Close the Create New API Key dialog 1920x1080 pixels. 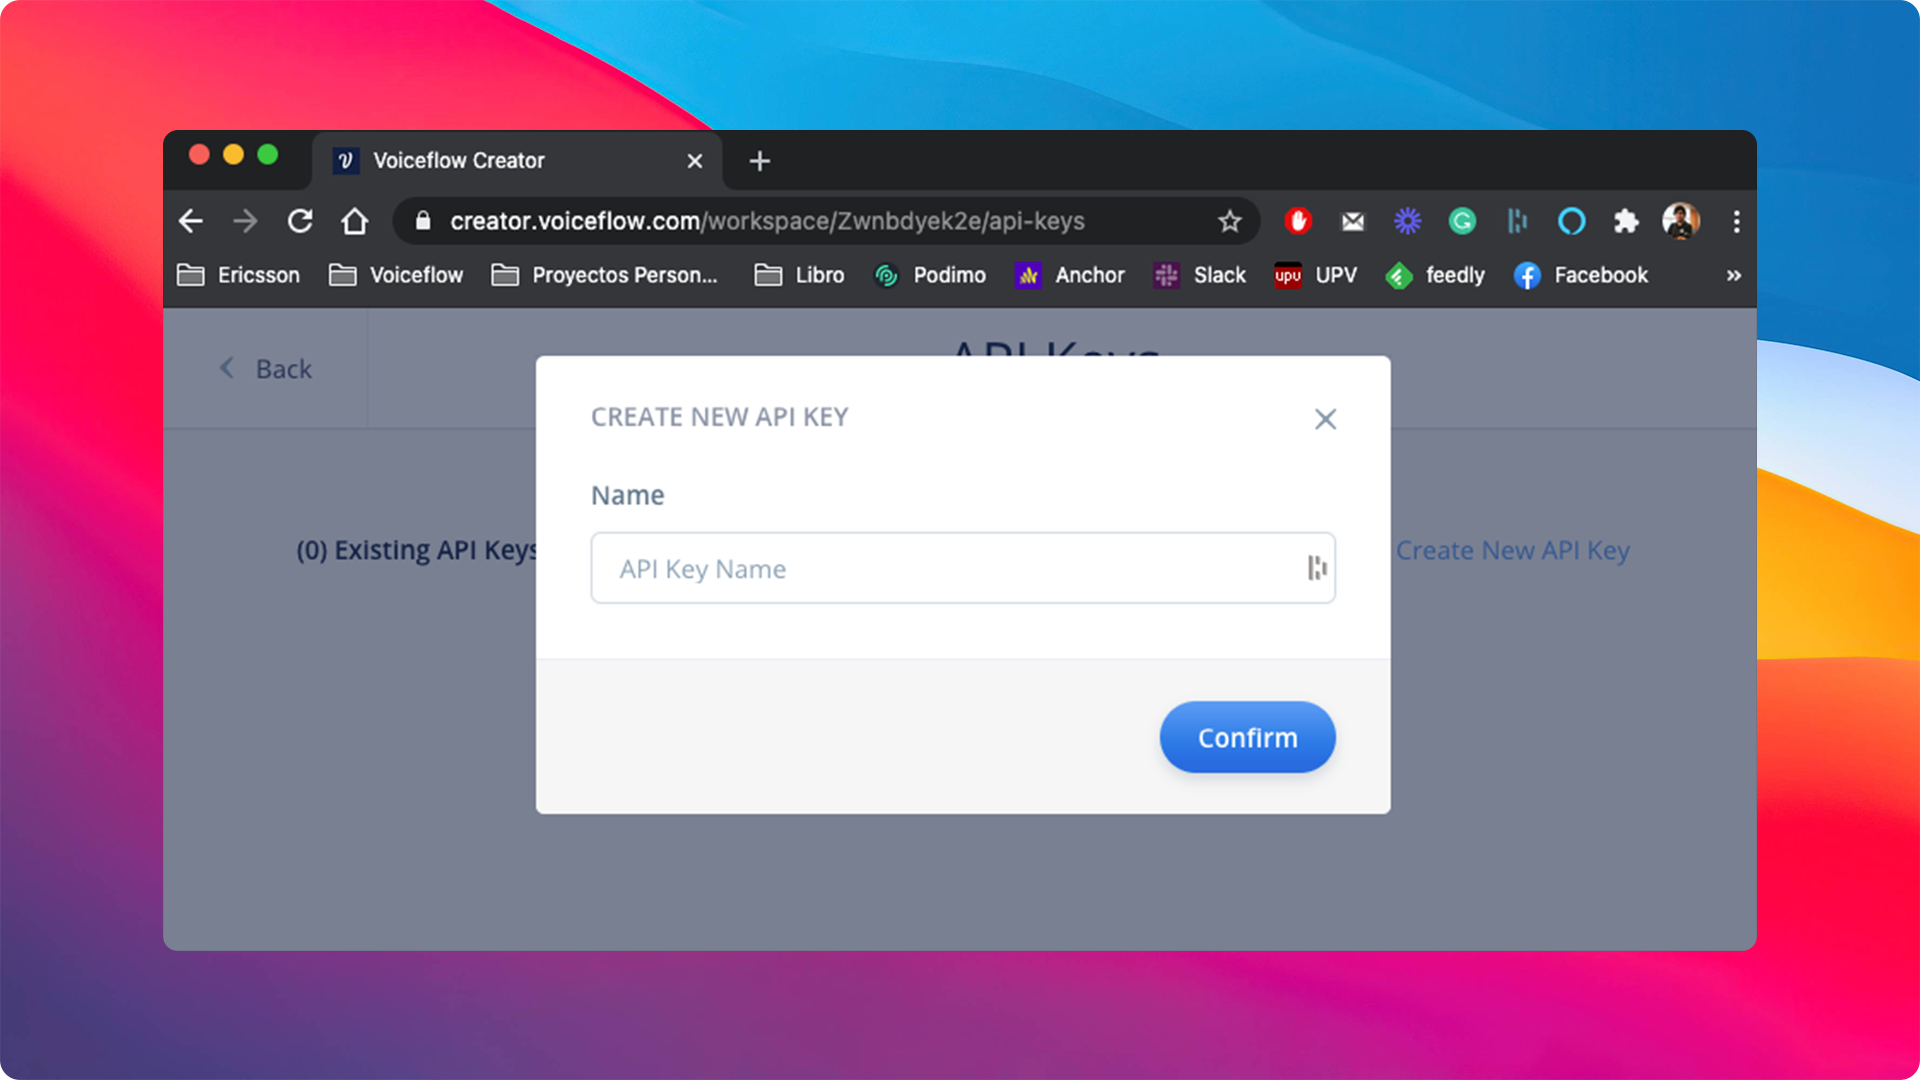point(1325,418)
